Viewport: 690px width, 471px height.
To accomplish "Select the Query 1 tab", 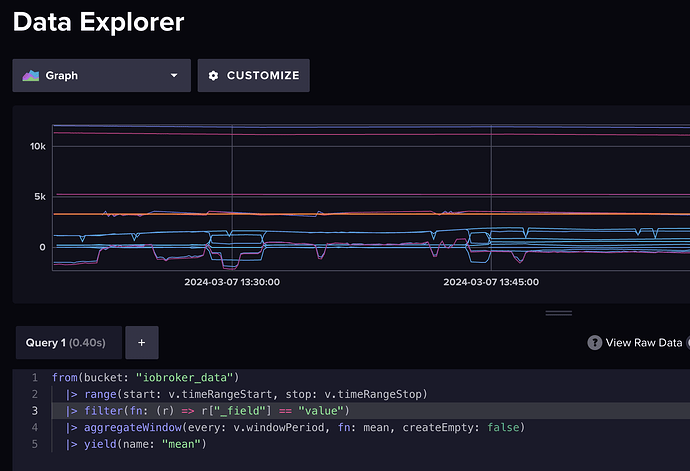I will tap(66, 342).
